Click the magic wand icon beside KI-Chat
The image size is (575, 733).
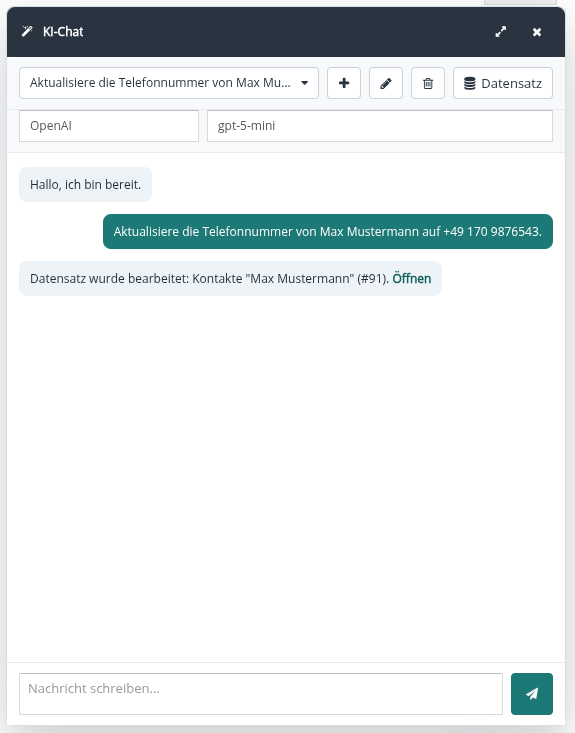coord(27,31)
